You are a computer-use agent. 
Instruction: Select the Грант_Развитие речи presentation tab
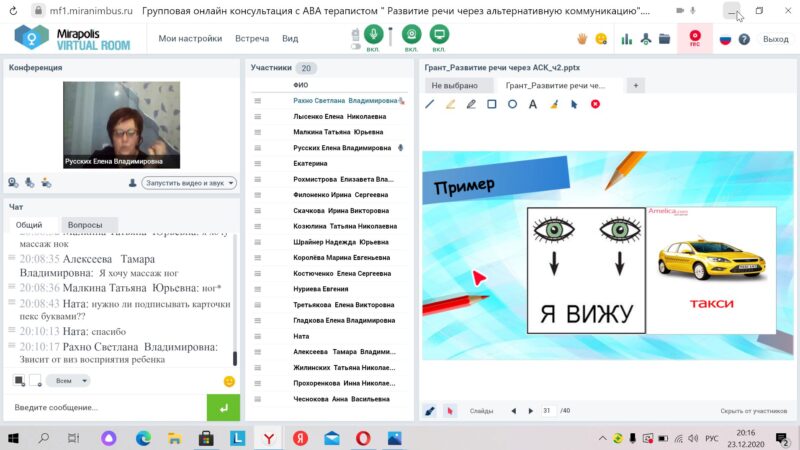555,85
